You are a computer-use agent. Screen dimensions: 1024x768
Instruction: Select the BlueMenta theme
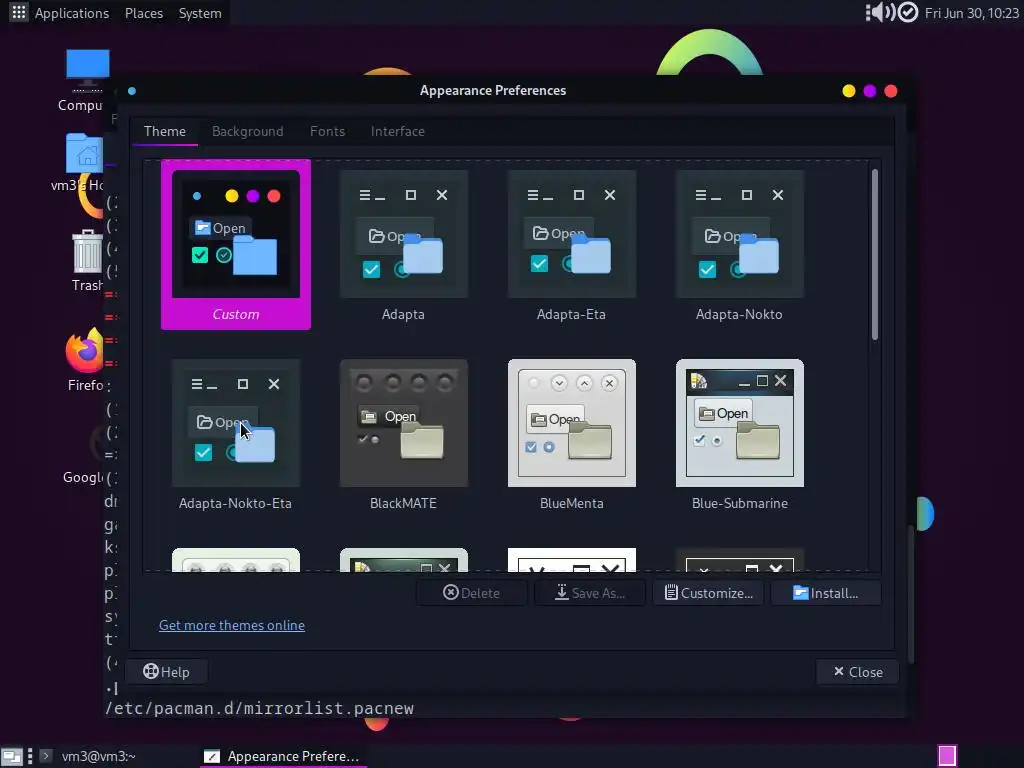(x=571, y=434)
